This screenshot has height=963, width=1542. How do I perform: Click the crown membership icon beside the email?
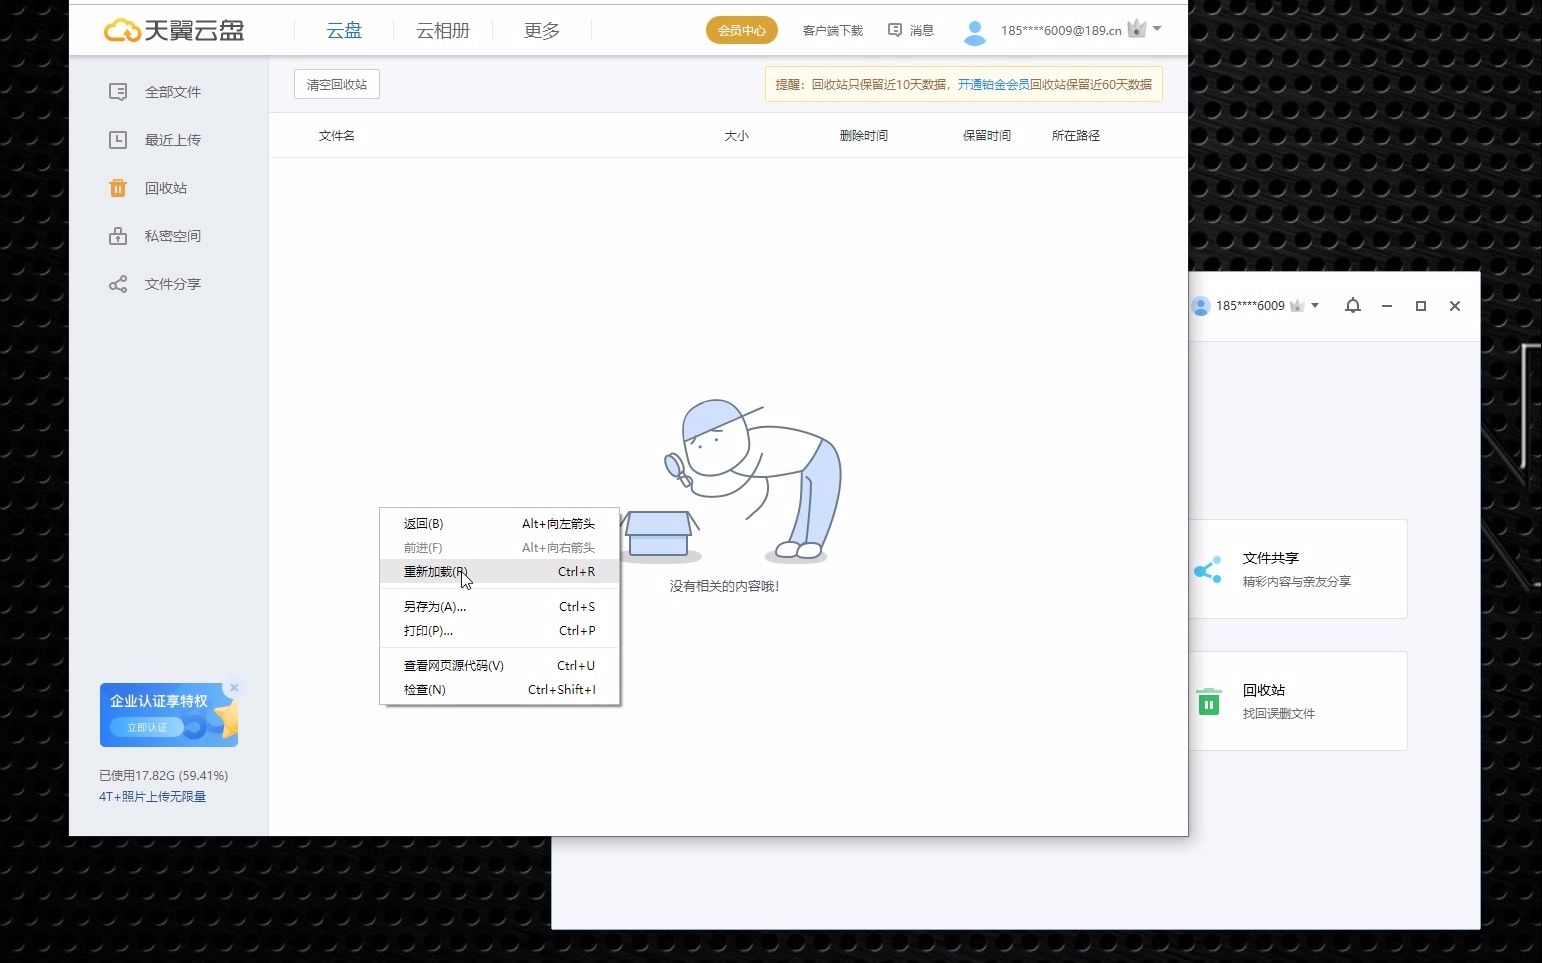tap(1137, 29)
